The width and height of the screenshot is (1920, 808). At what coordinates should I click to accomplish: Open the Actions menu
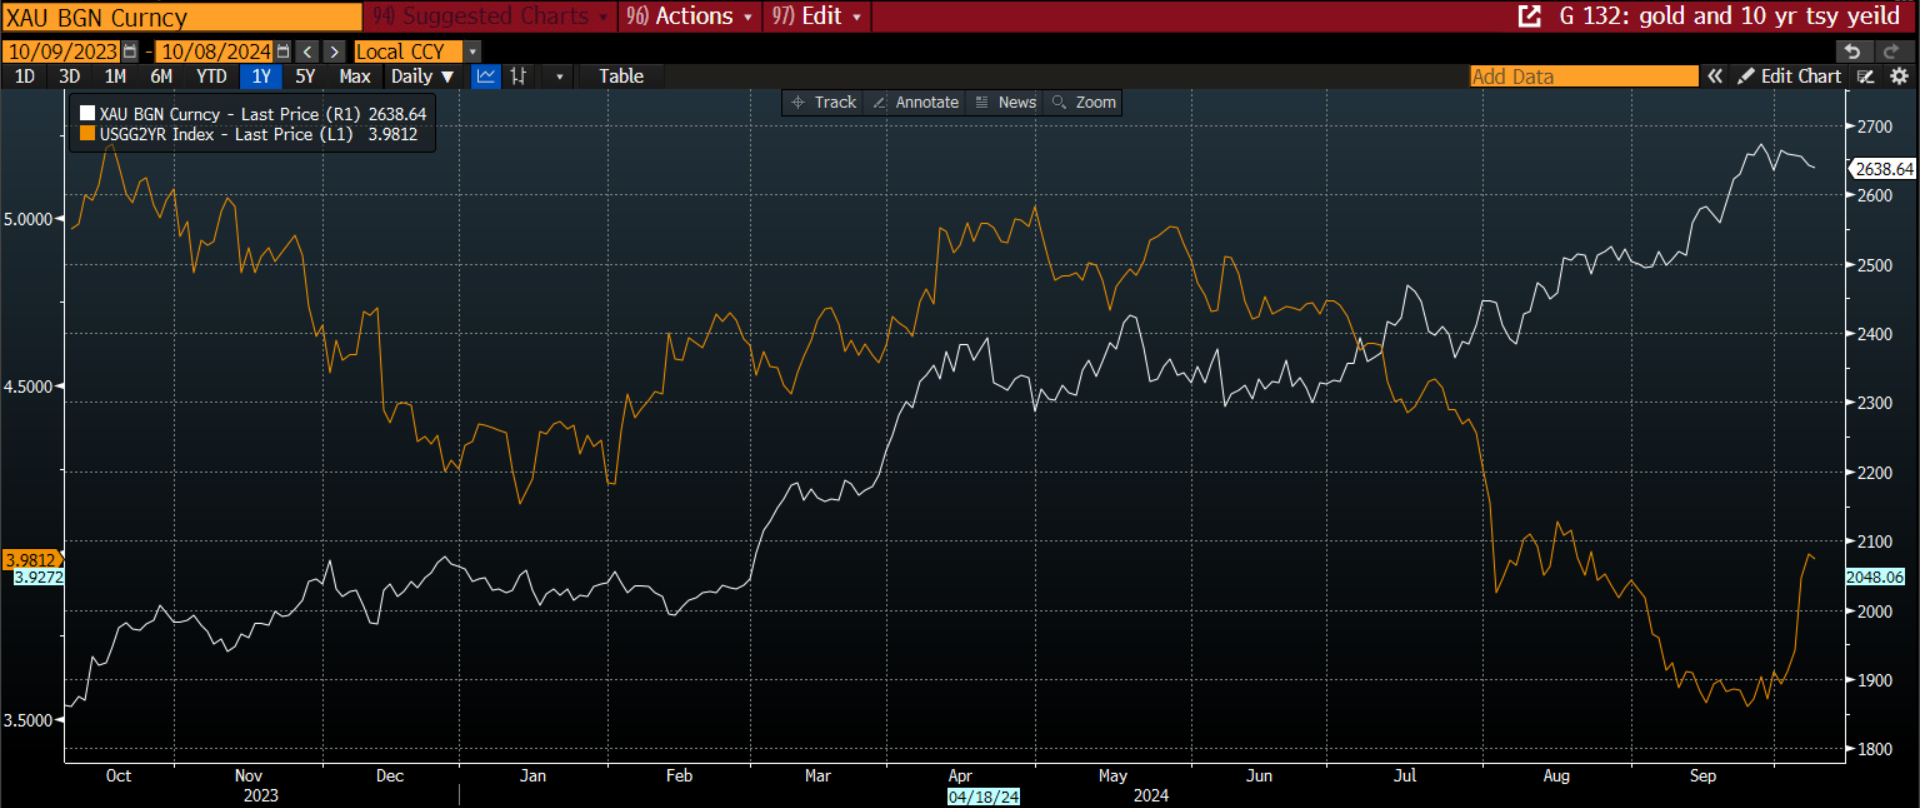690,16
